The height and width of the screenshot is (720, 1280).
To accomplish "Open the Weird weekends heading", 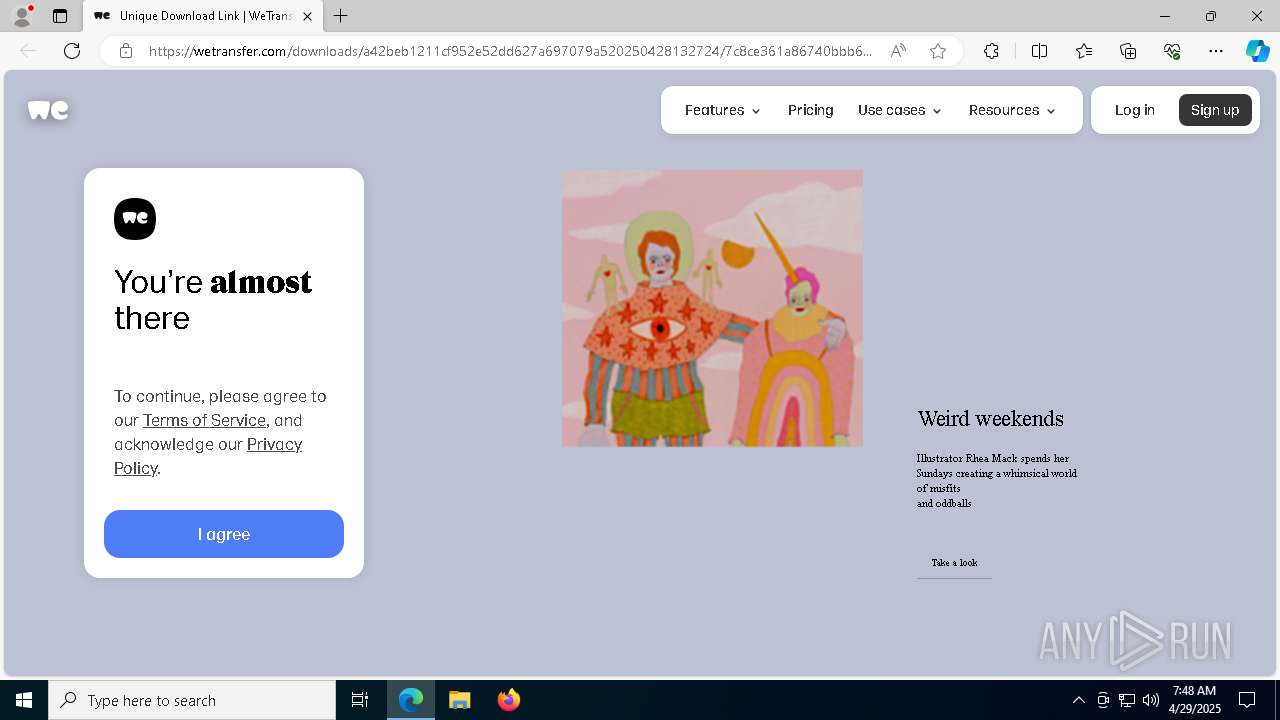I will point(990,419).
